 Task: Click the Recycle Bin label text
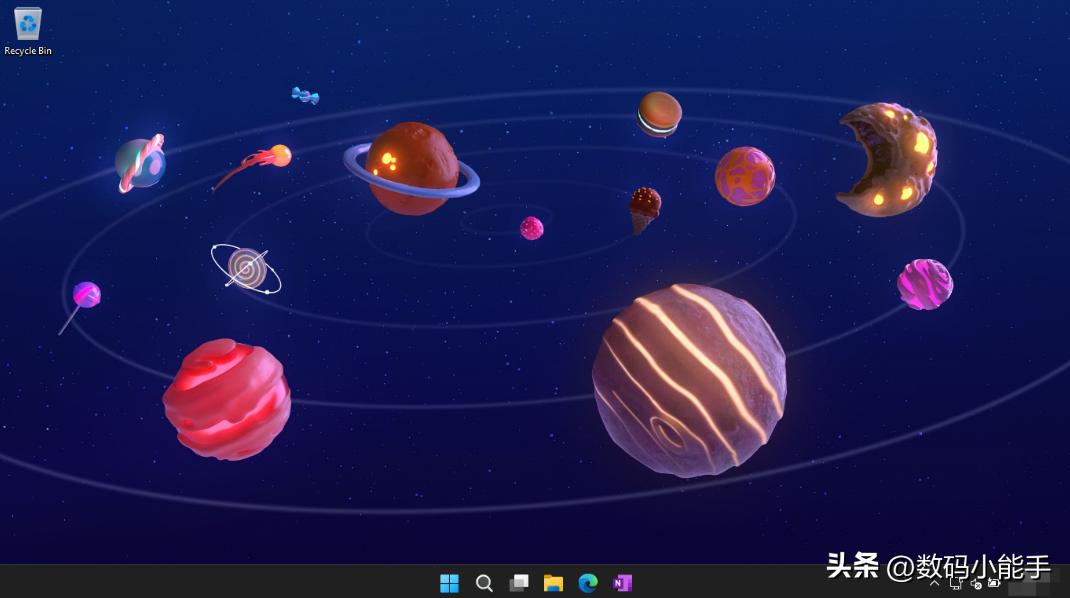[27, 52]
